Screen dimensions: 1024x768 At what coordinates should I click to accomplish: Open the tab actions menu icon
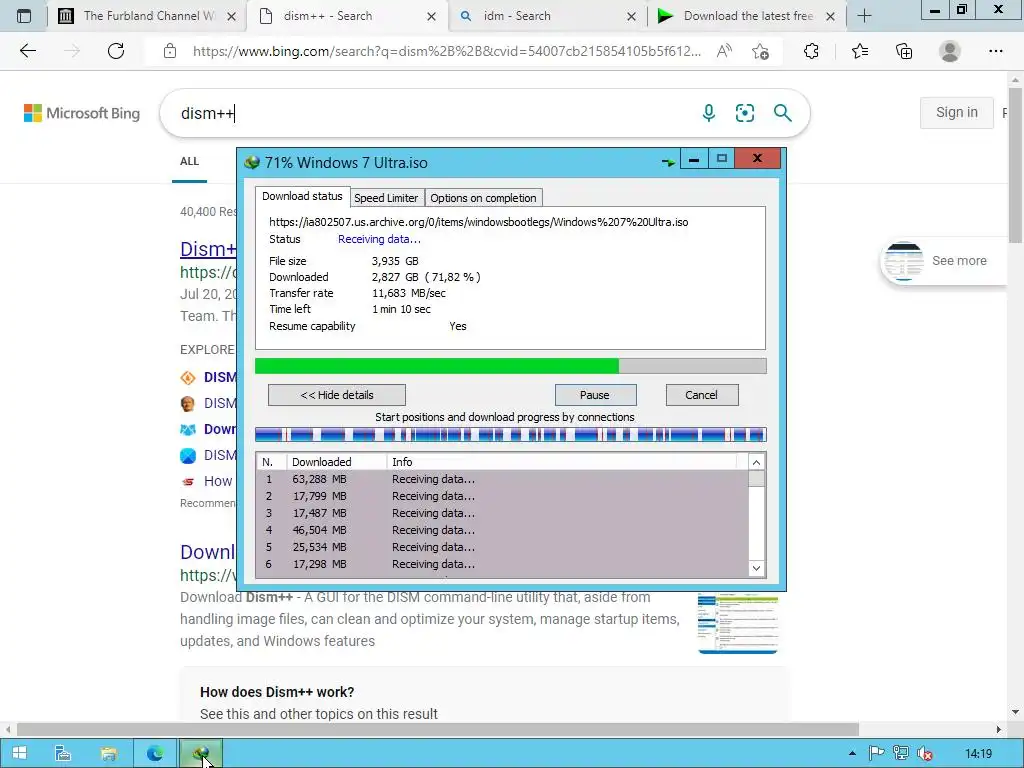[24, 16]
